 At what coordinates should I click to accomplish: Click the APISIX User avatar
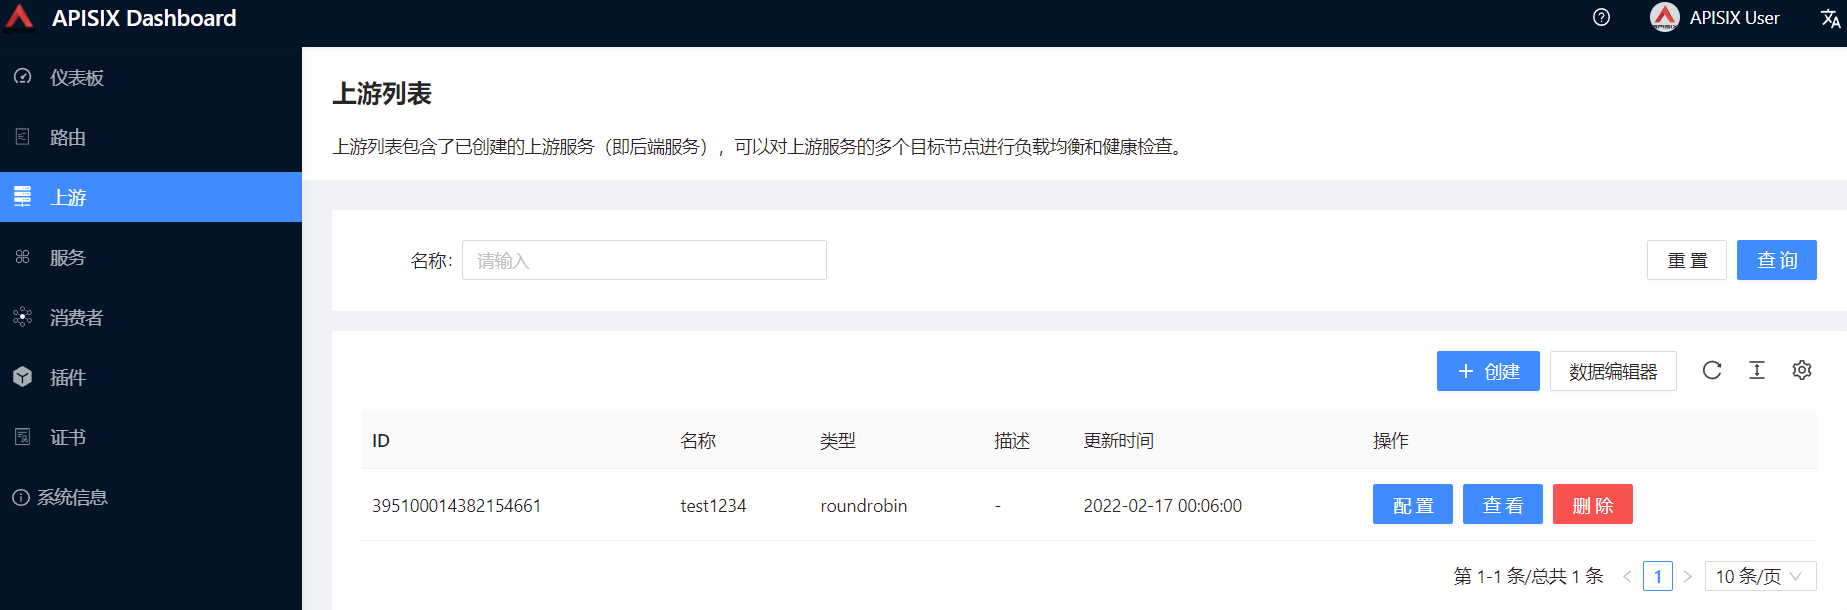coord(1664,17)
